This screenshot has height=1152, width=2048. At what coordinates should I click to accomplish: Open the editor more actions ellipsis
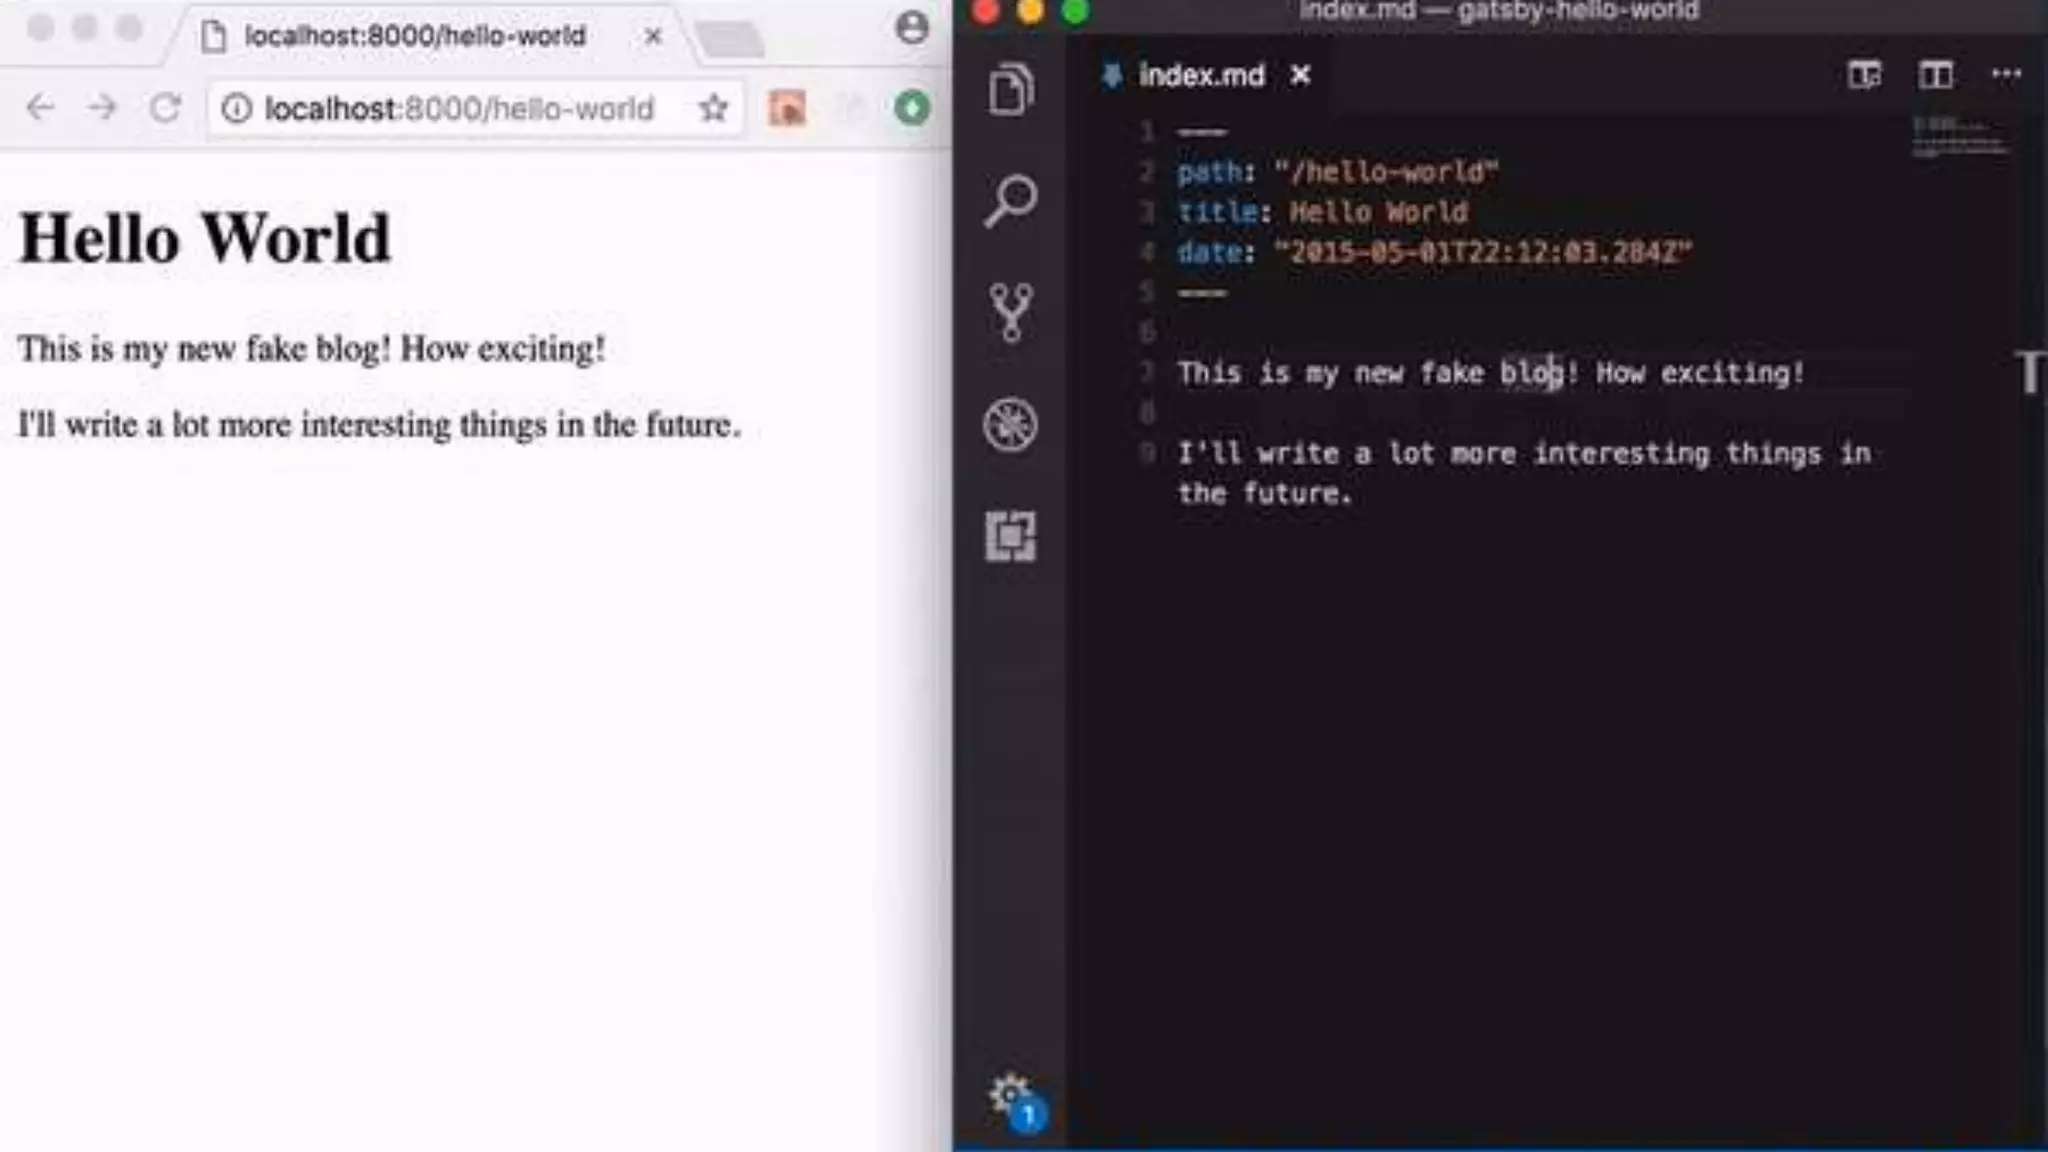(x=2006, y=75)
